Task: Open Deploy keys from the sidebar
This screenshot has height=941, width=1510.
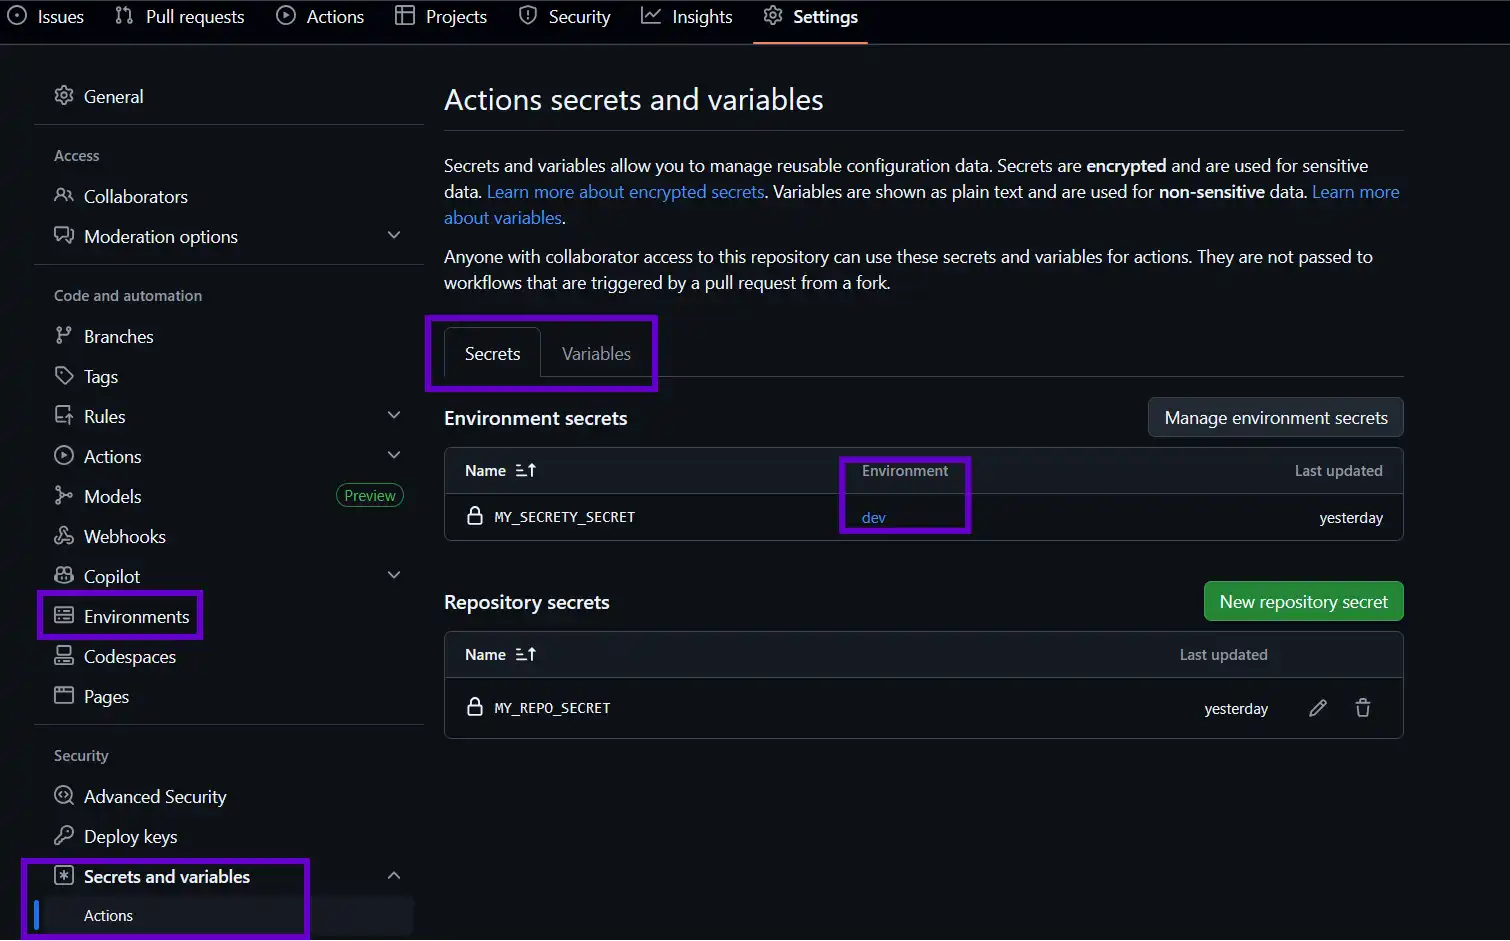Action: point(130,837)
